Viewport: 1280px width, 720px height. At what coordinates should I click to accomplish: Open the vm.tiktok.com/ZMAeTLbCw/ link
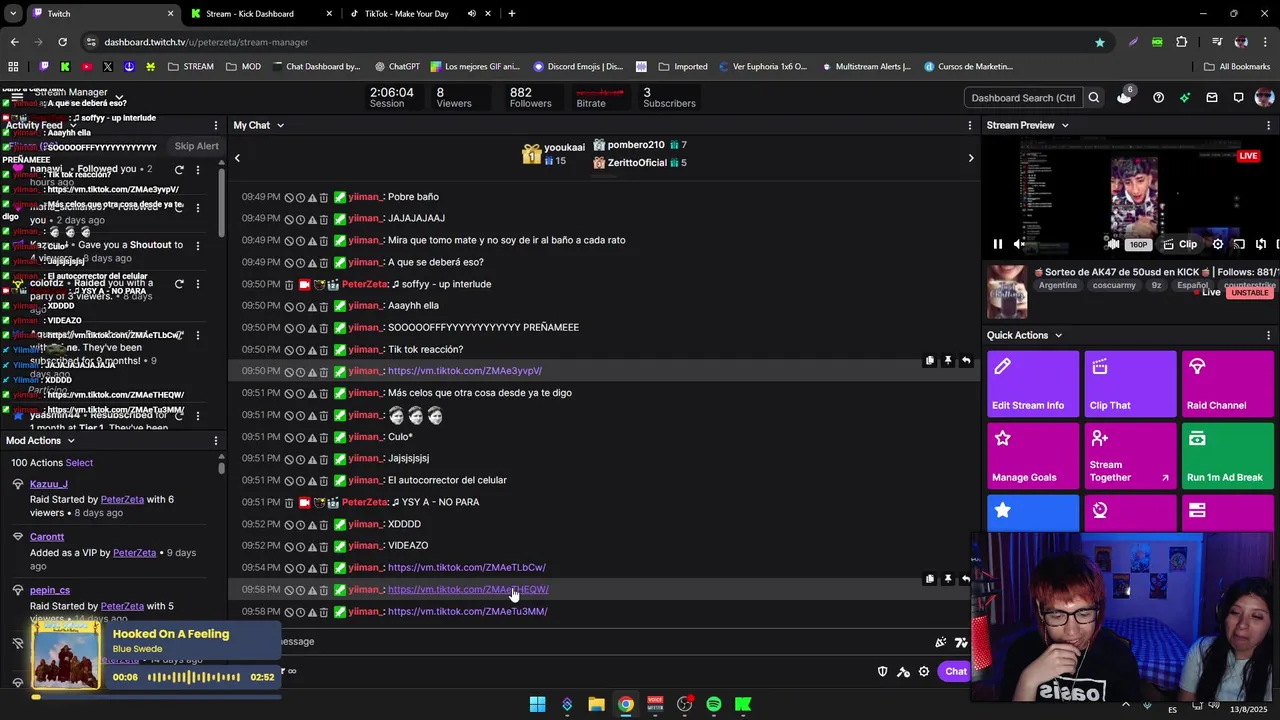click(466, 567)
